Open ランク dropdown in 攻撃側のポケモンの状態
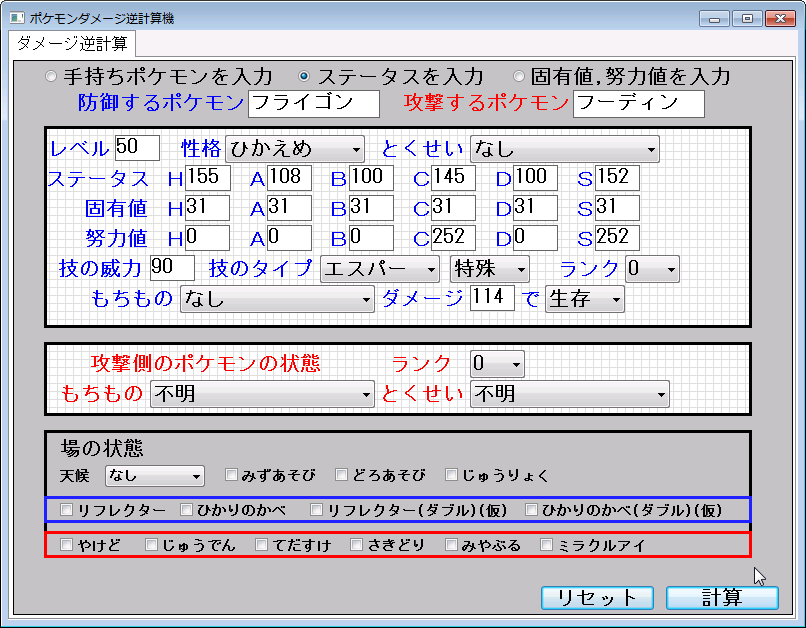 tap(497, 364)
